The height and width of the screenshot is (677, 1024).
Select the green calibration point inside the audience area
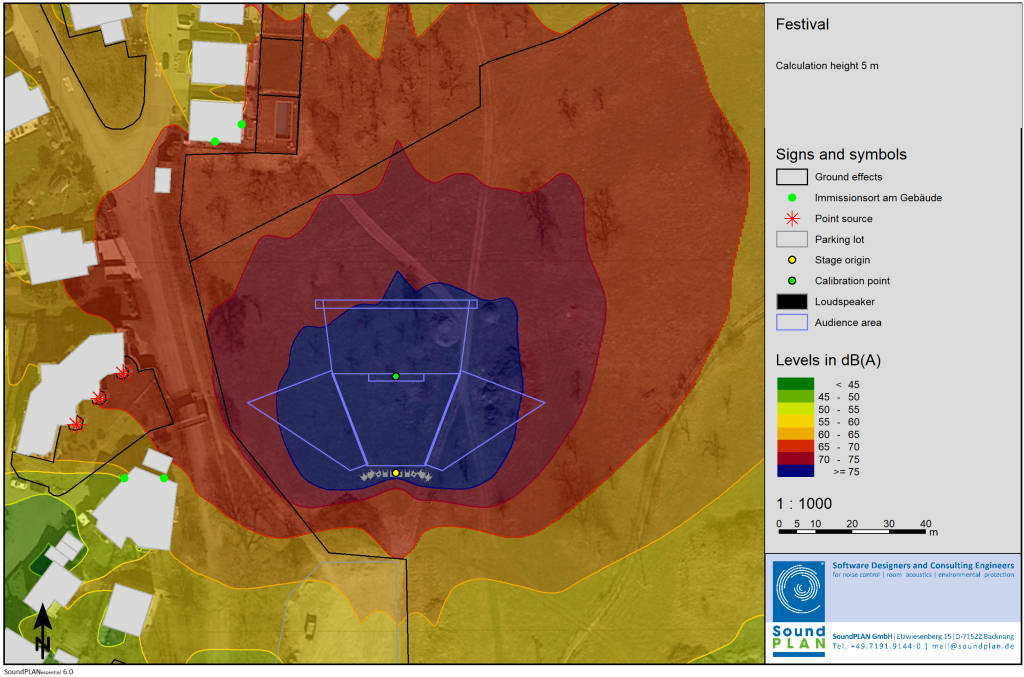(394, 375)
